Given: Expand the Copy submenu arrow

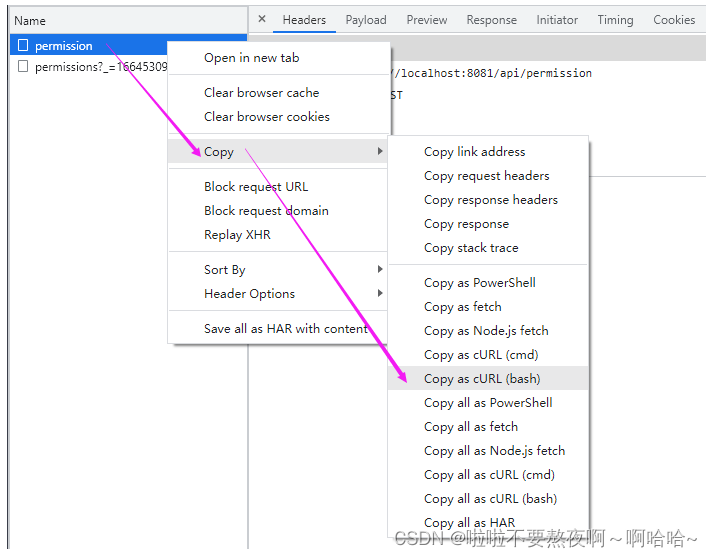Looking at the screenshot, I should pos(380,151).
